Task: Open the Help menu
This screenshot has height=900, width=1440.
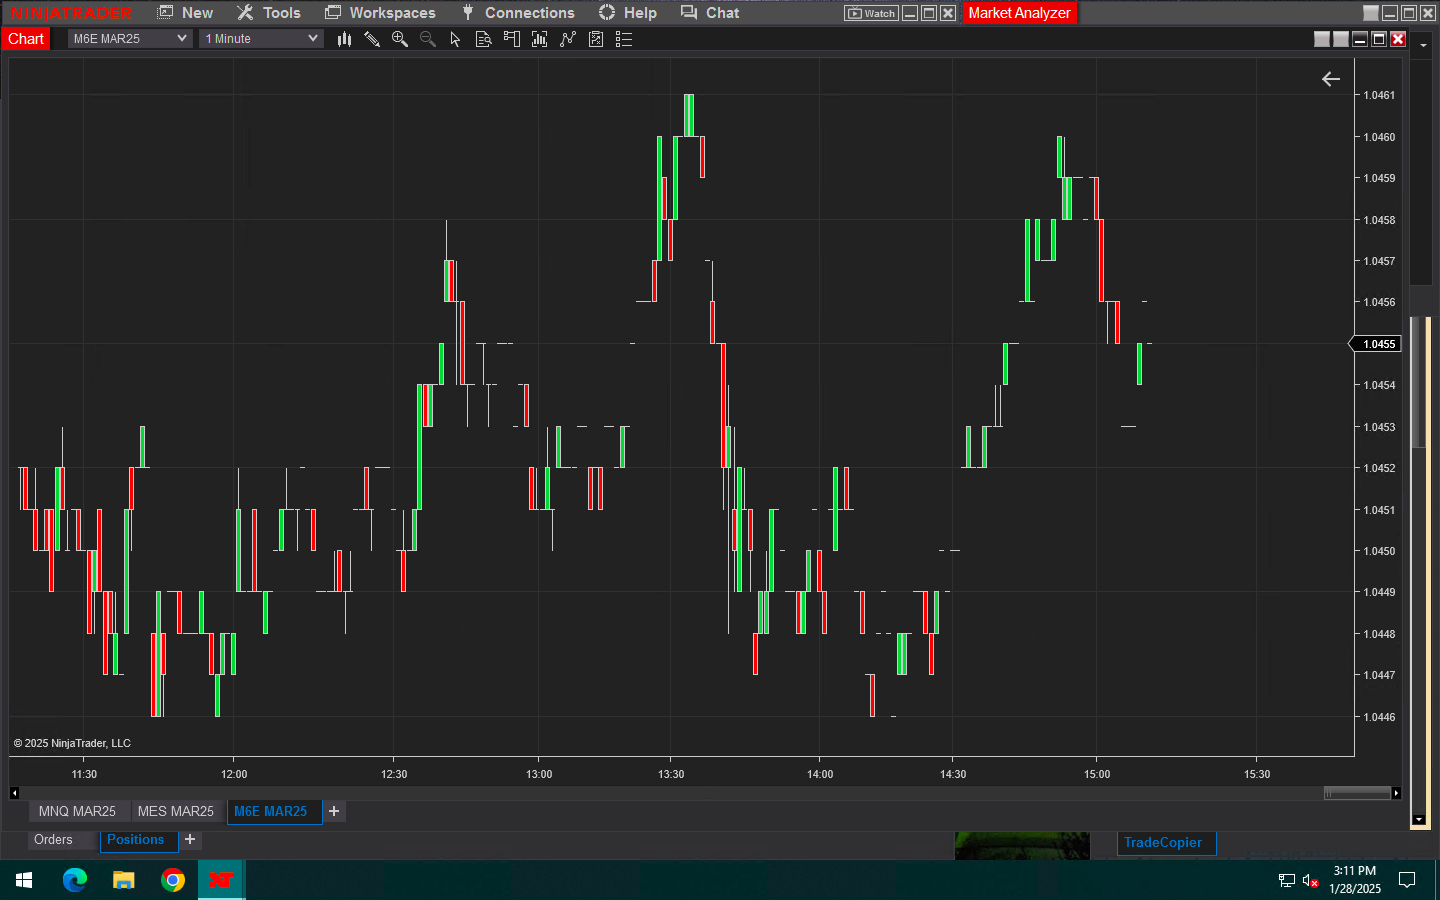Action: (x=628, y=13)
